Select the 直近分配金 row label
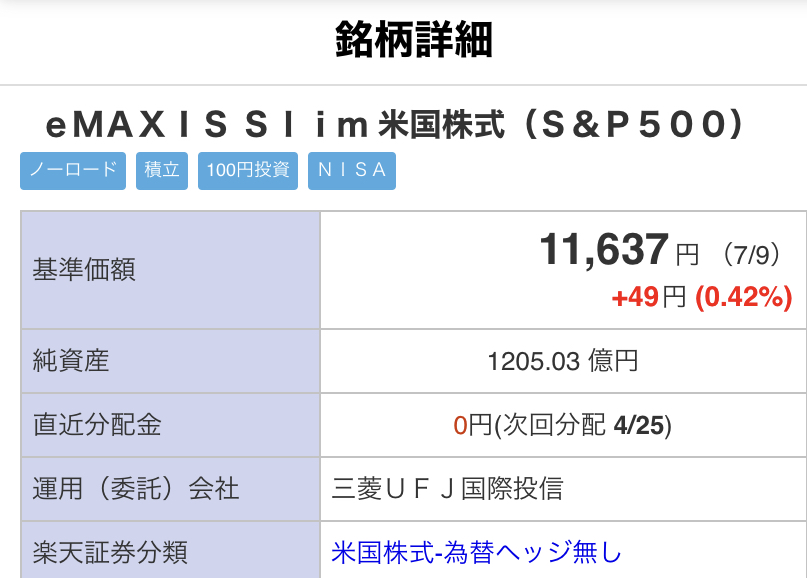This screenshot has width=807, height=578. (97, 425)
